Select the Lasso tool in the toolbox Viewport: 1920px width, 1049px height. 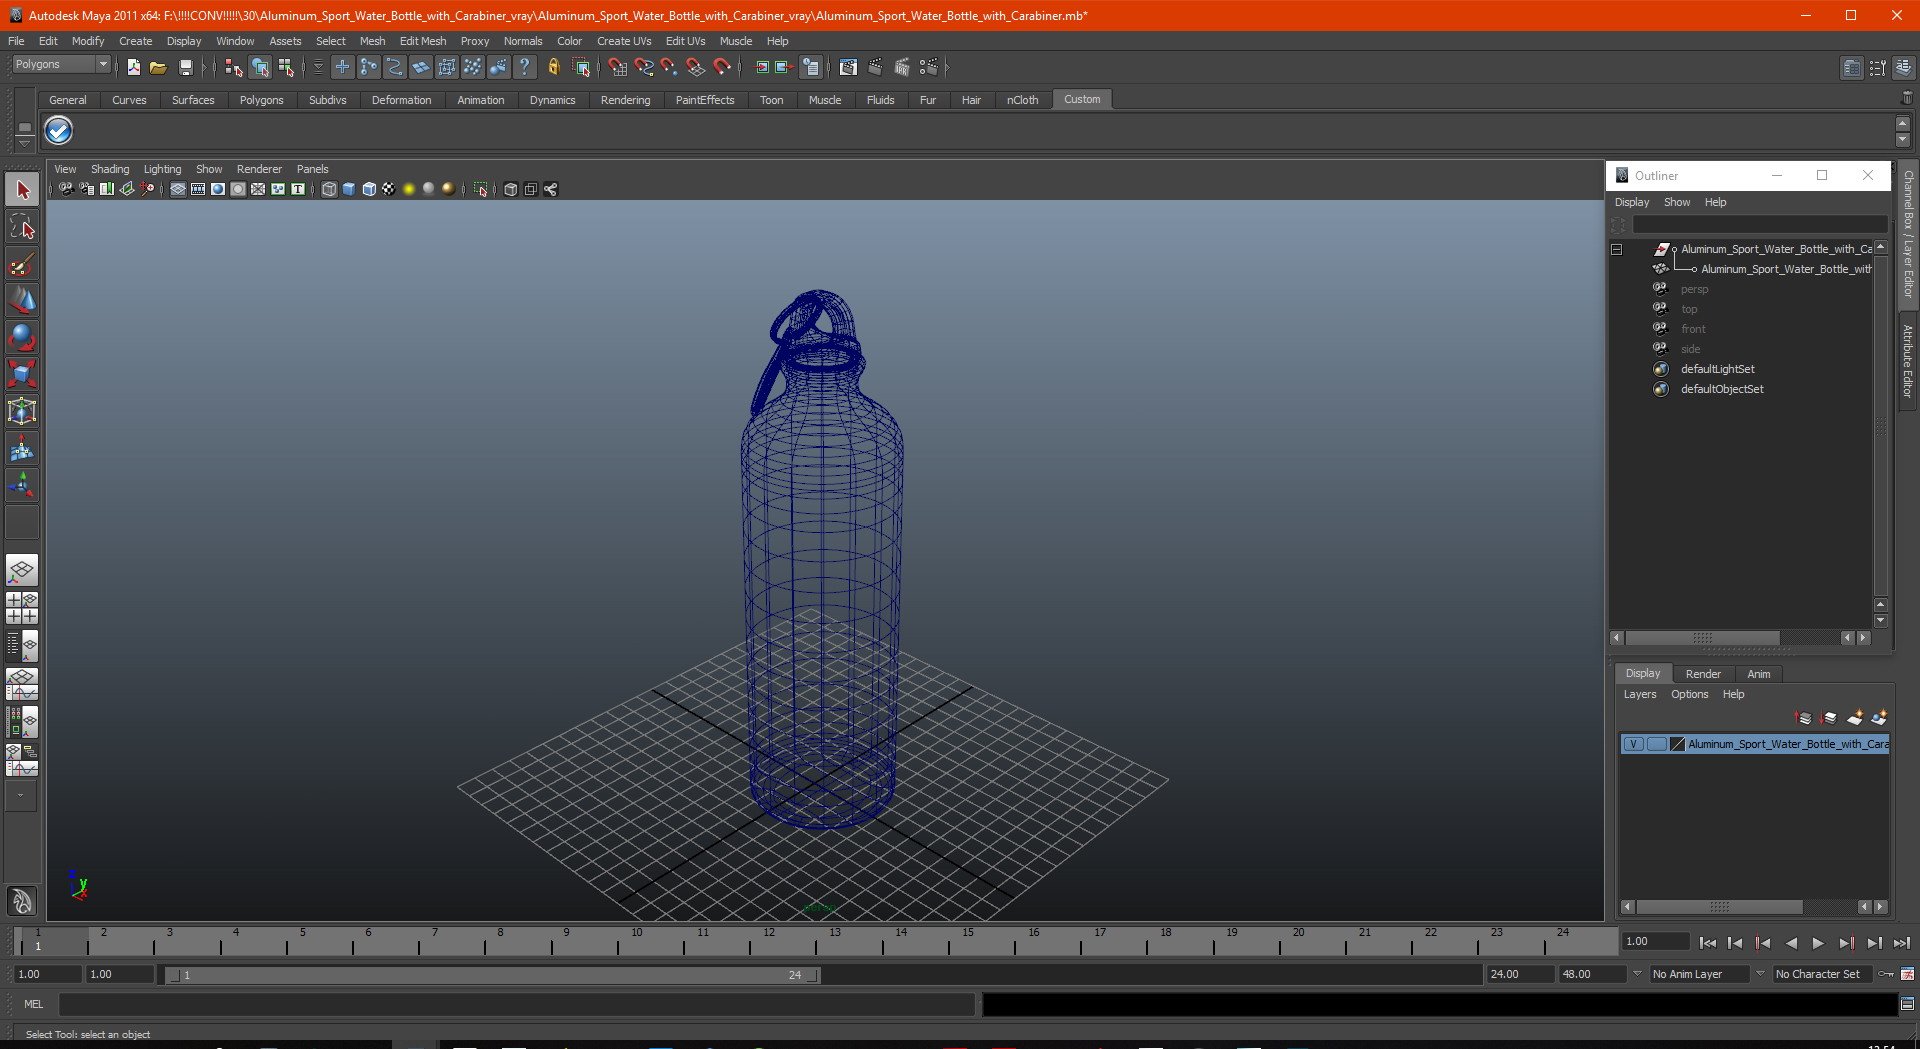[22, 227]
